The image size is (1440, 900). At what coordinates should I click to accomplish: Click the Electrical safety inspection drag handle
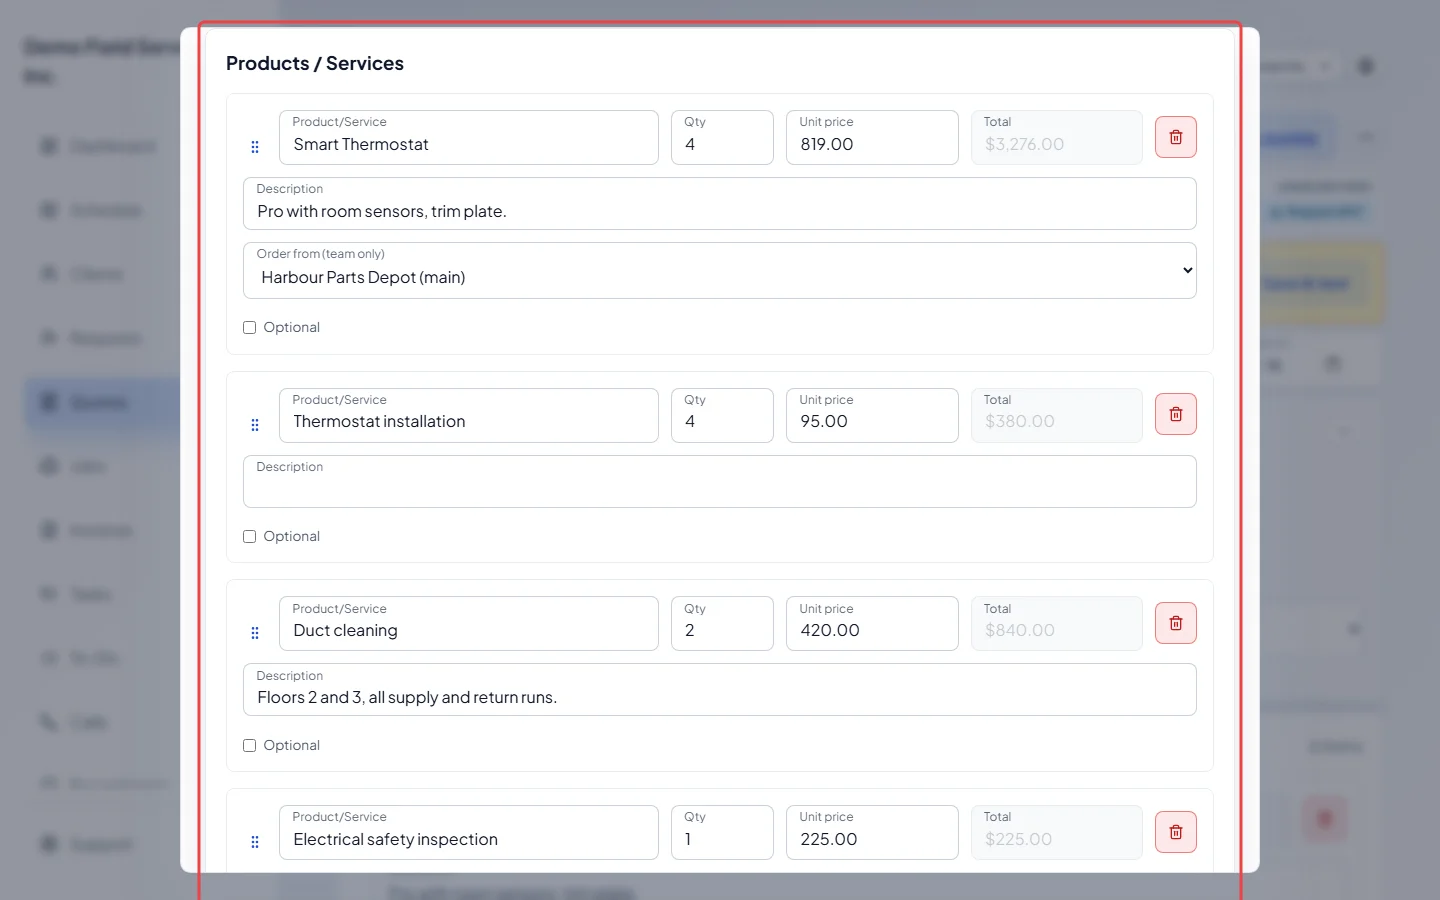point(255,842)
